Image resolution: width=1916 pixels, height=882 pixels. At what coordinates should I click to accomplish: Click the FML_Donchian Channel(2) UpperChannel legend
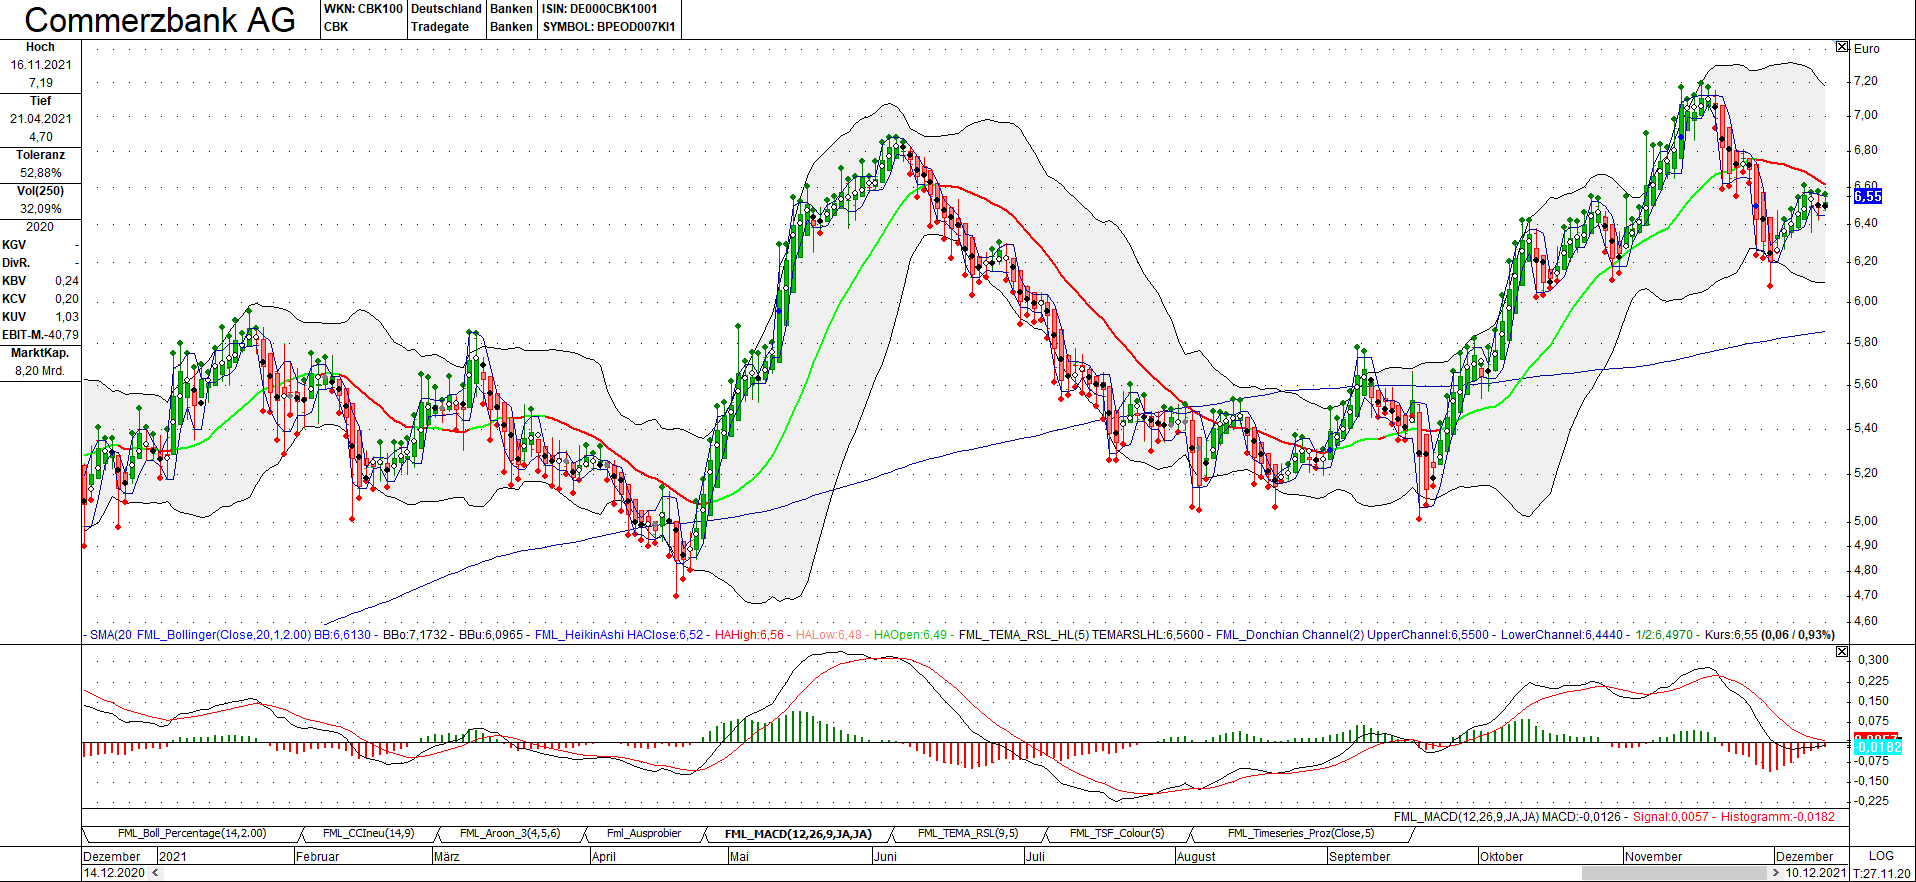click(x=1352, y=635)
